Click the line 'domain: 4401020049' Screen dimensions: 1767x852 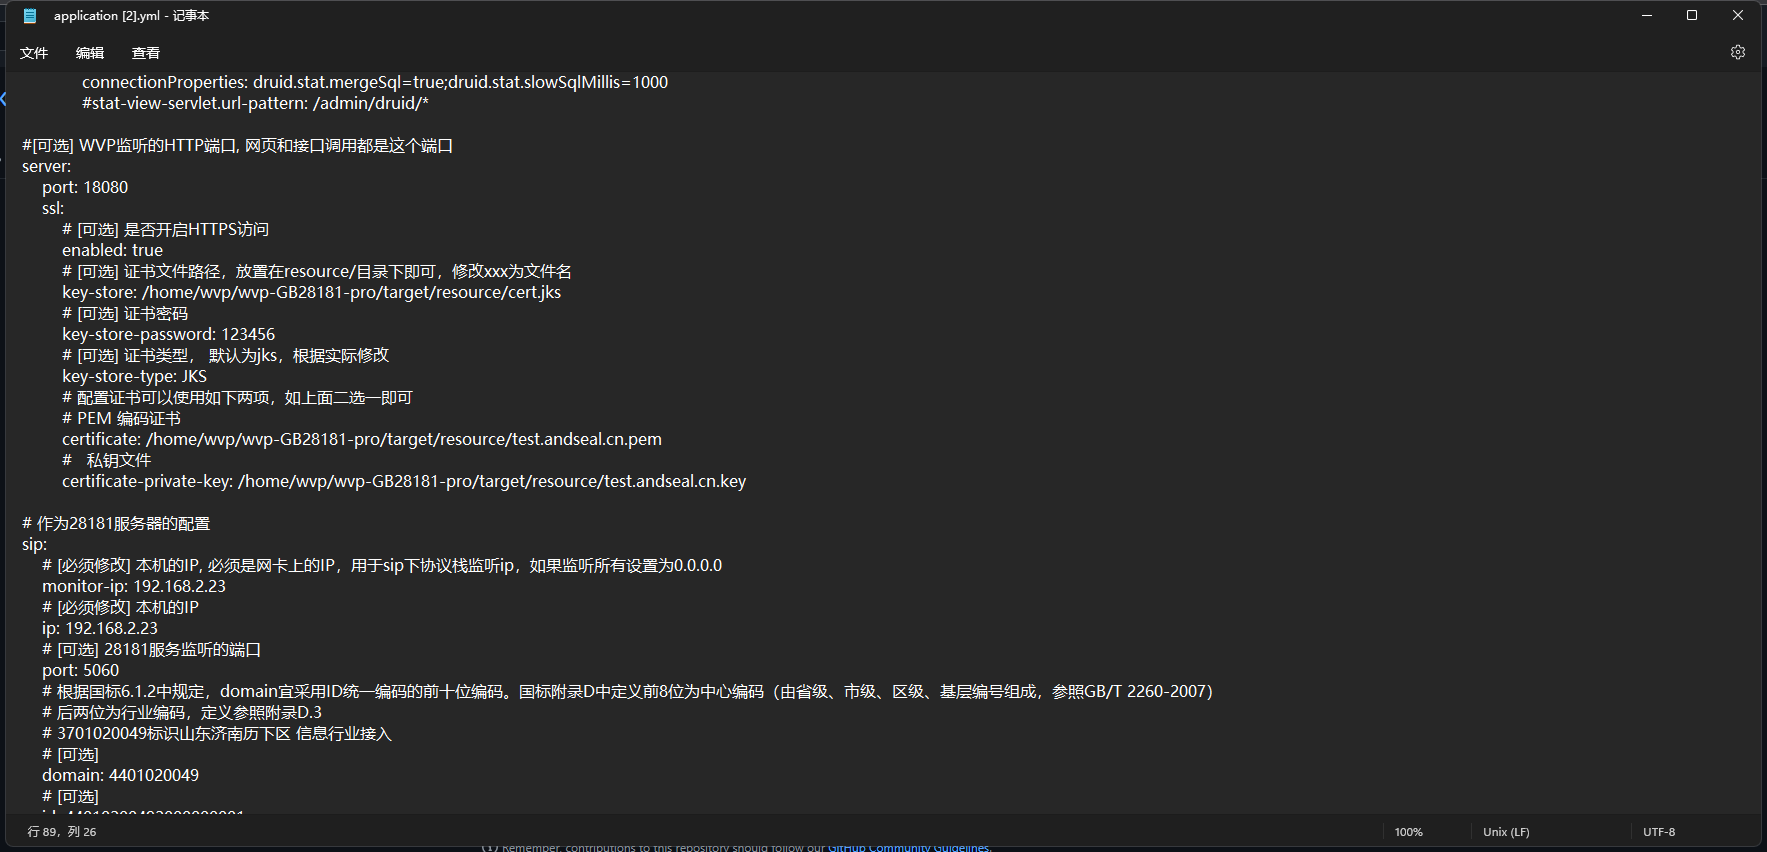point(120,775)
